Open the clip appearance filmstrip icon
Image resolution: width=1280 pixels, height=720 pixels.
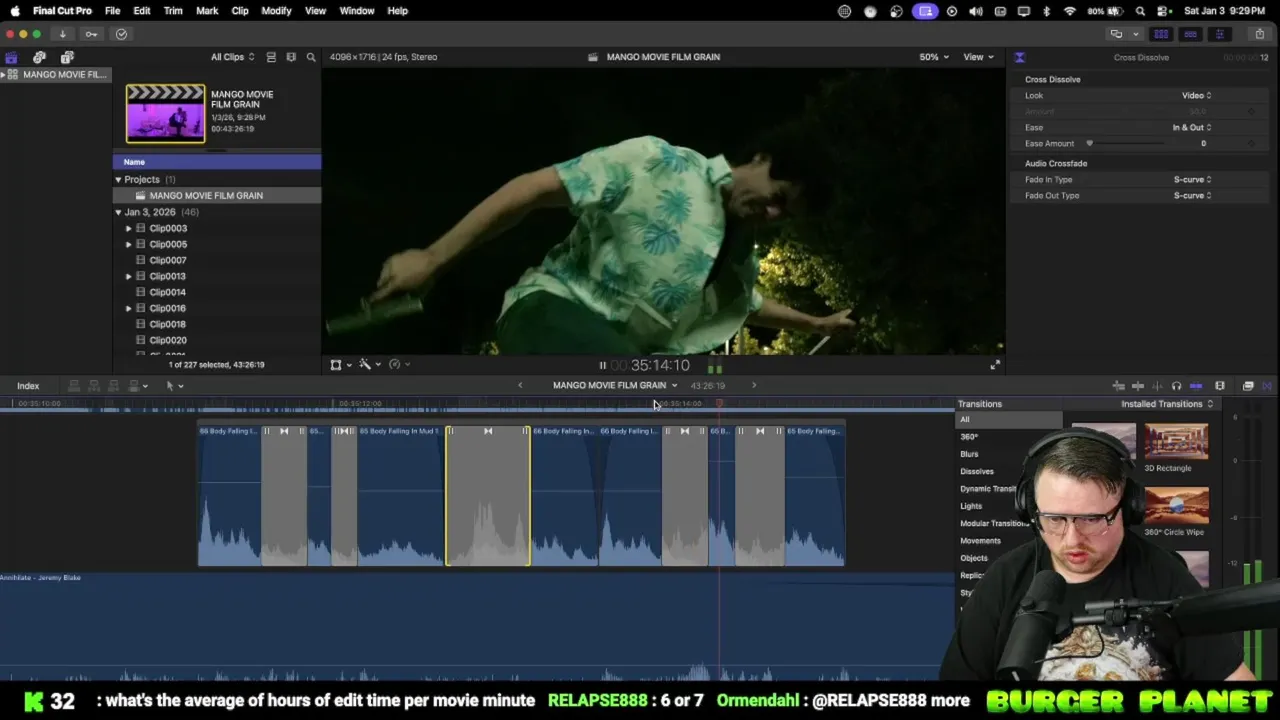(x=1220, y=386)
